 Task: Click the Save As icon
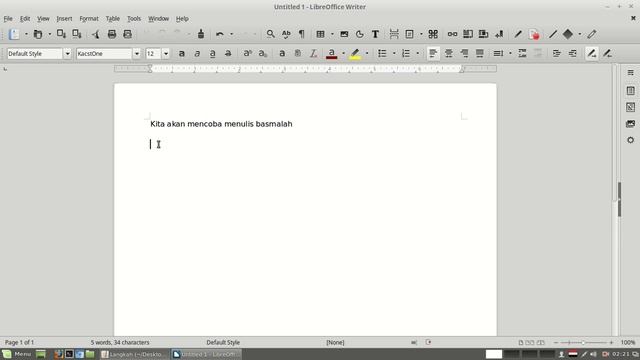point(77,34)
